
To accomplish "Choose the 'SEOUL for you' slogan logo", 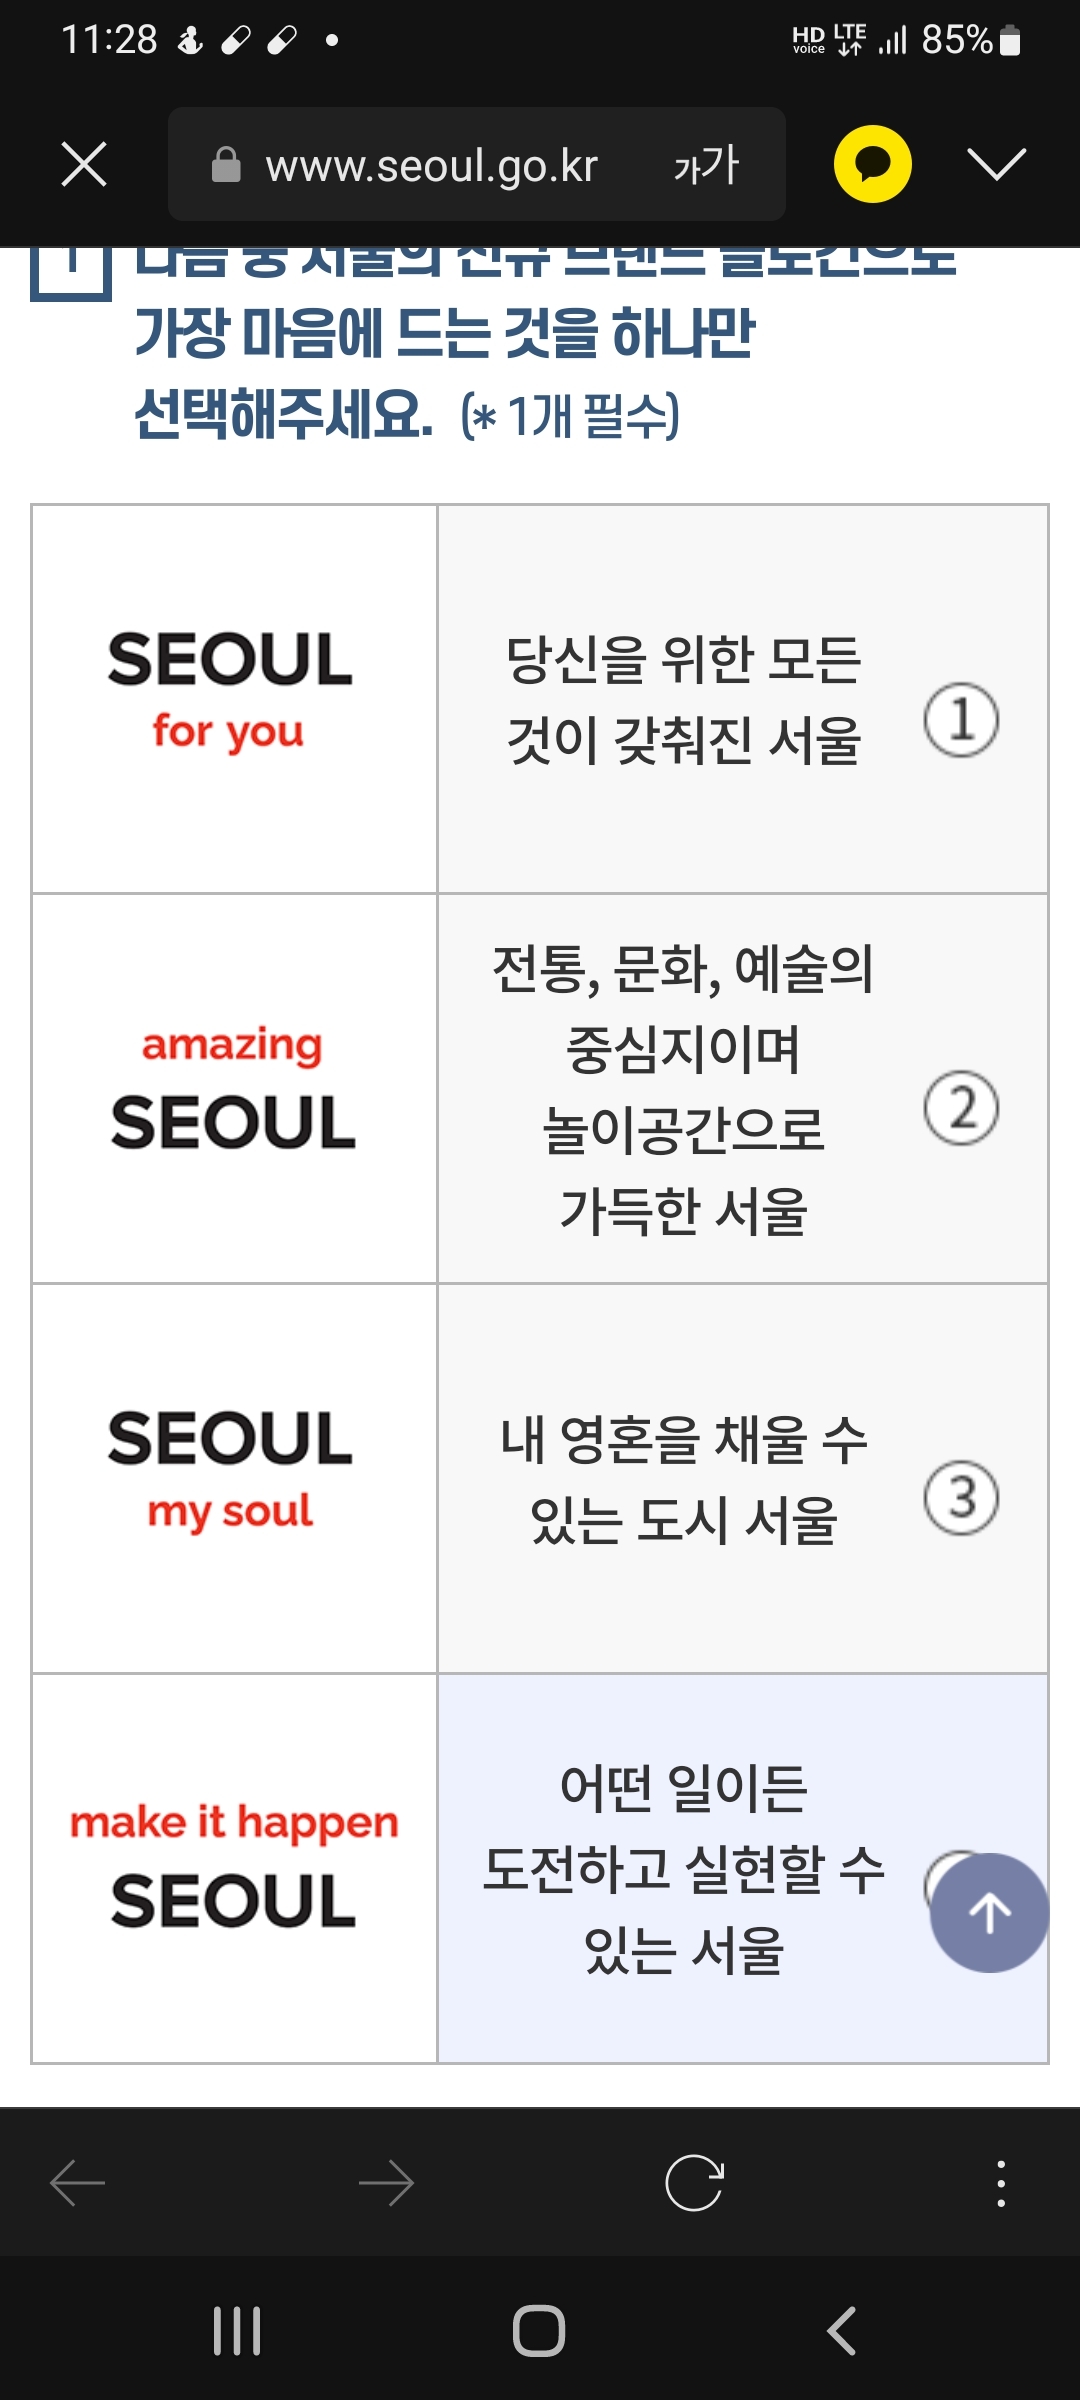I will click(231, 690).
